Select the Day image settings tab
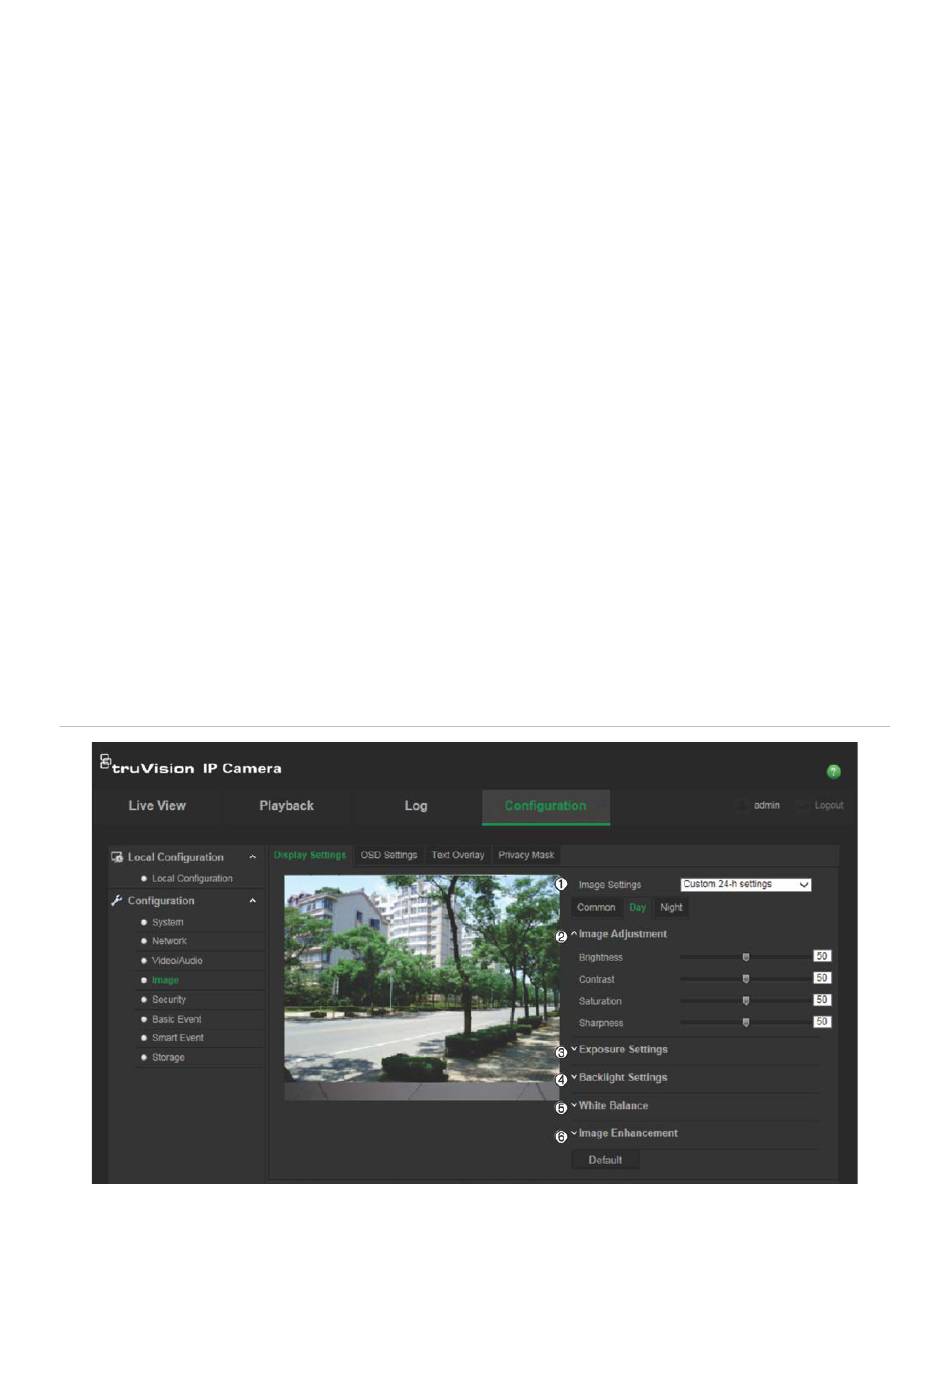The height and width of the screenshot is (1386, 950). click(x=638, y=908)
